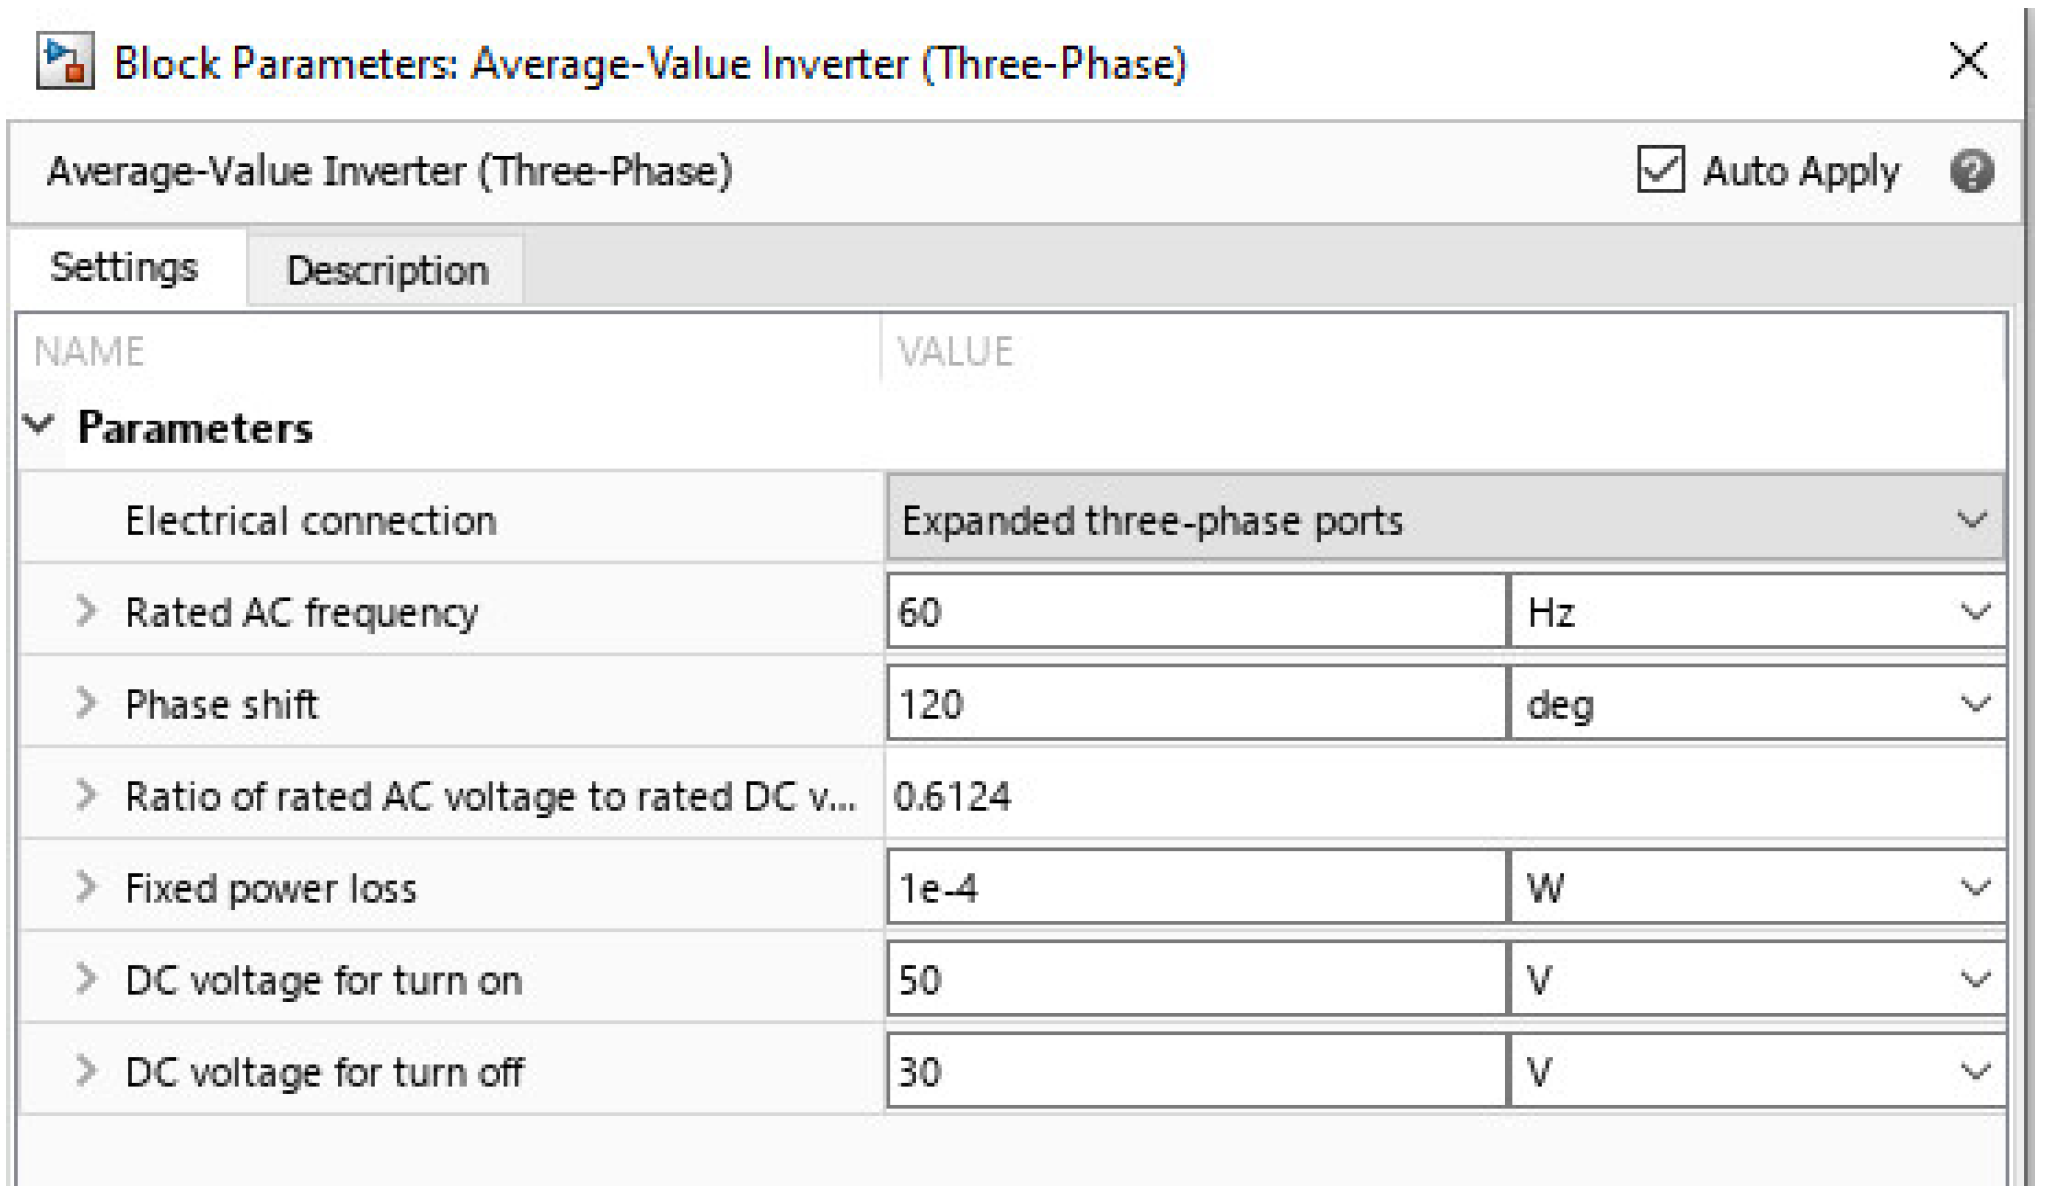The height and width of the screenshot is (1192, 2047).
Task: Expand the Fixed power loss row
Action: pos(86,886)
